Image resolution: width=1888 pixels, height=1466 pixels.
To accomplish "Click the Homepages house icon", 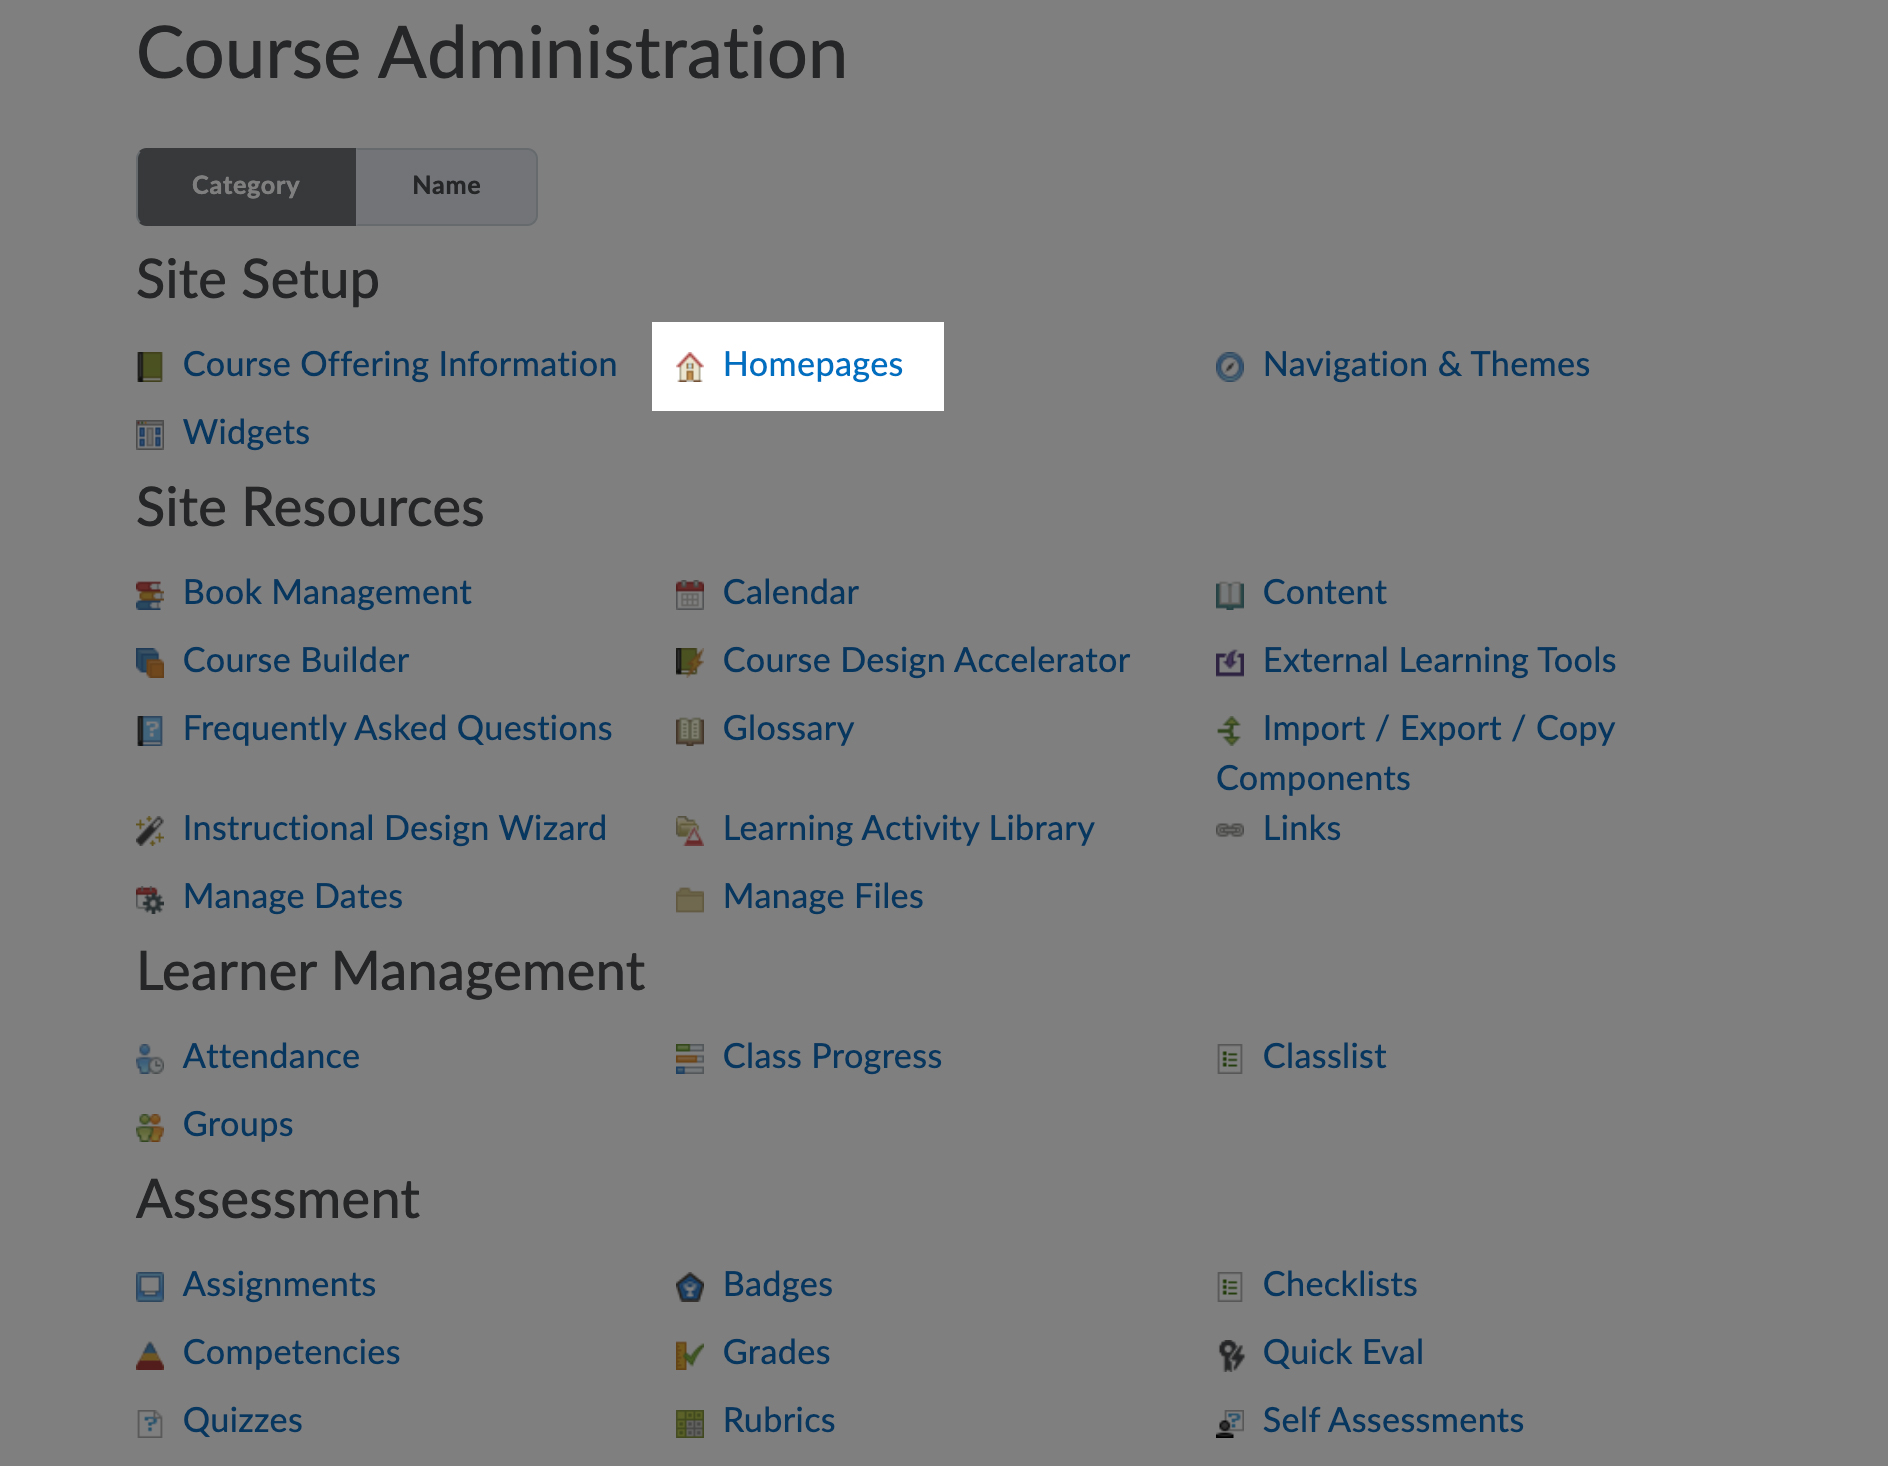I will point(689,367).
